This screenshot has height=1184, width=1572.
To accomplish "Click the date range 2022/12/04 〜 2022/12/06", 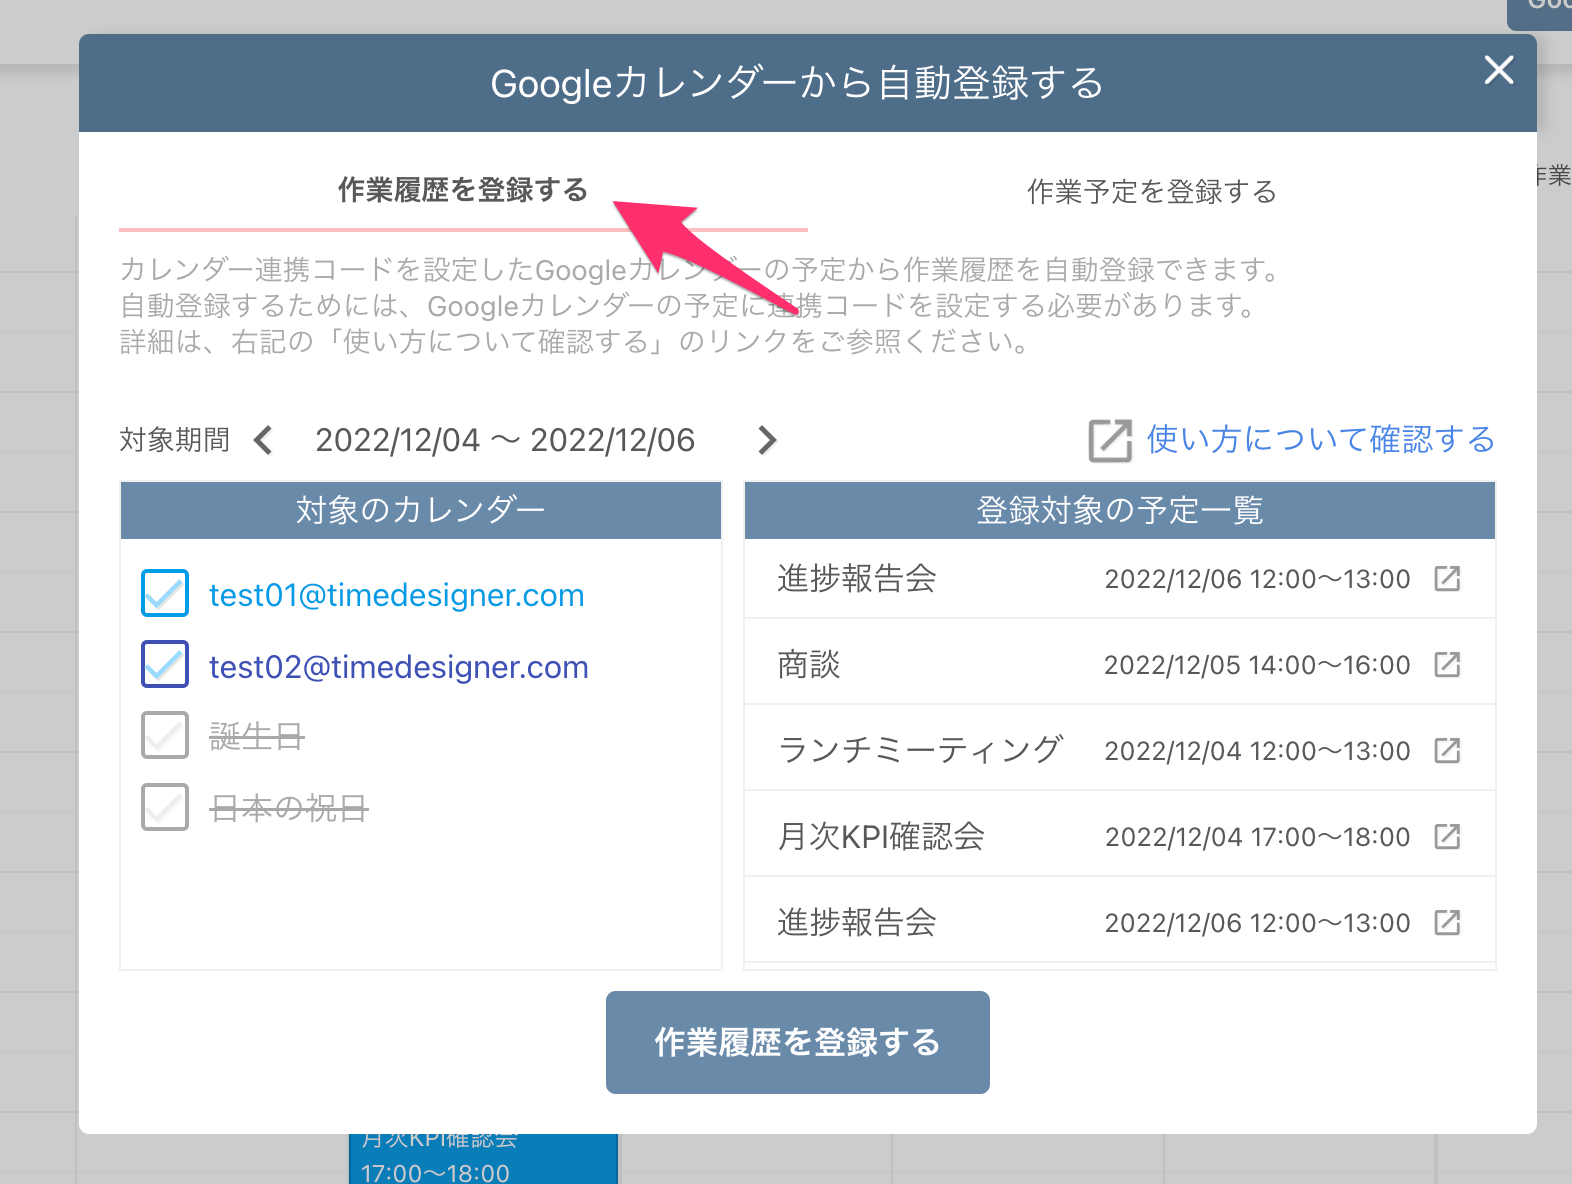I will [505, 440].
